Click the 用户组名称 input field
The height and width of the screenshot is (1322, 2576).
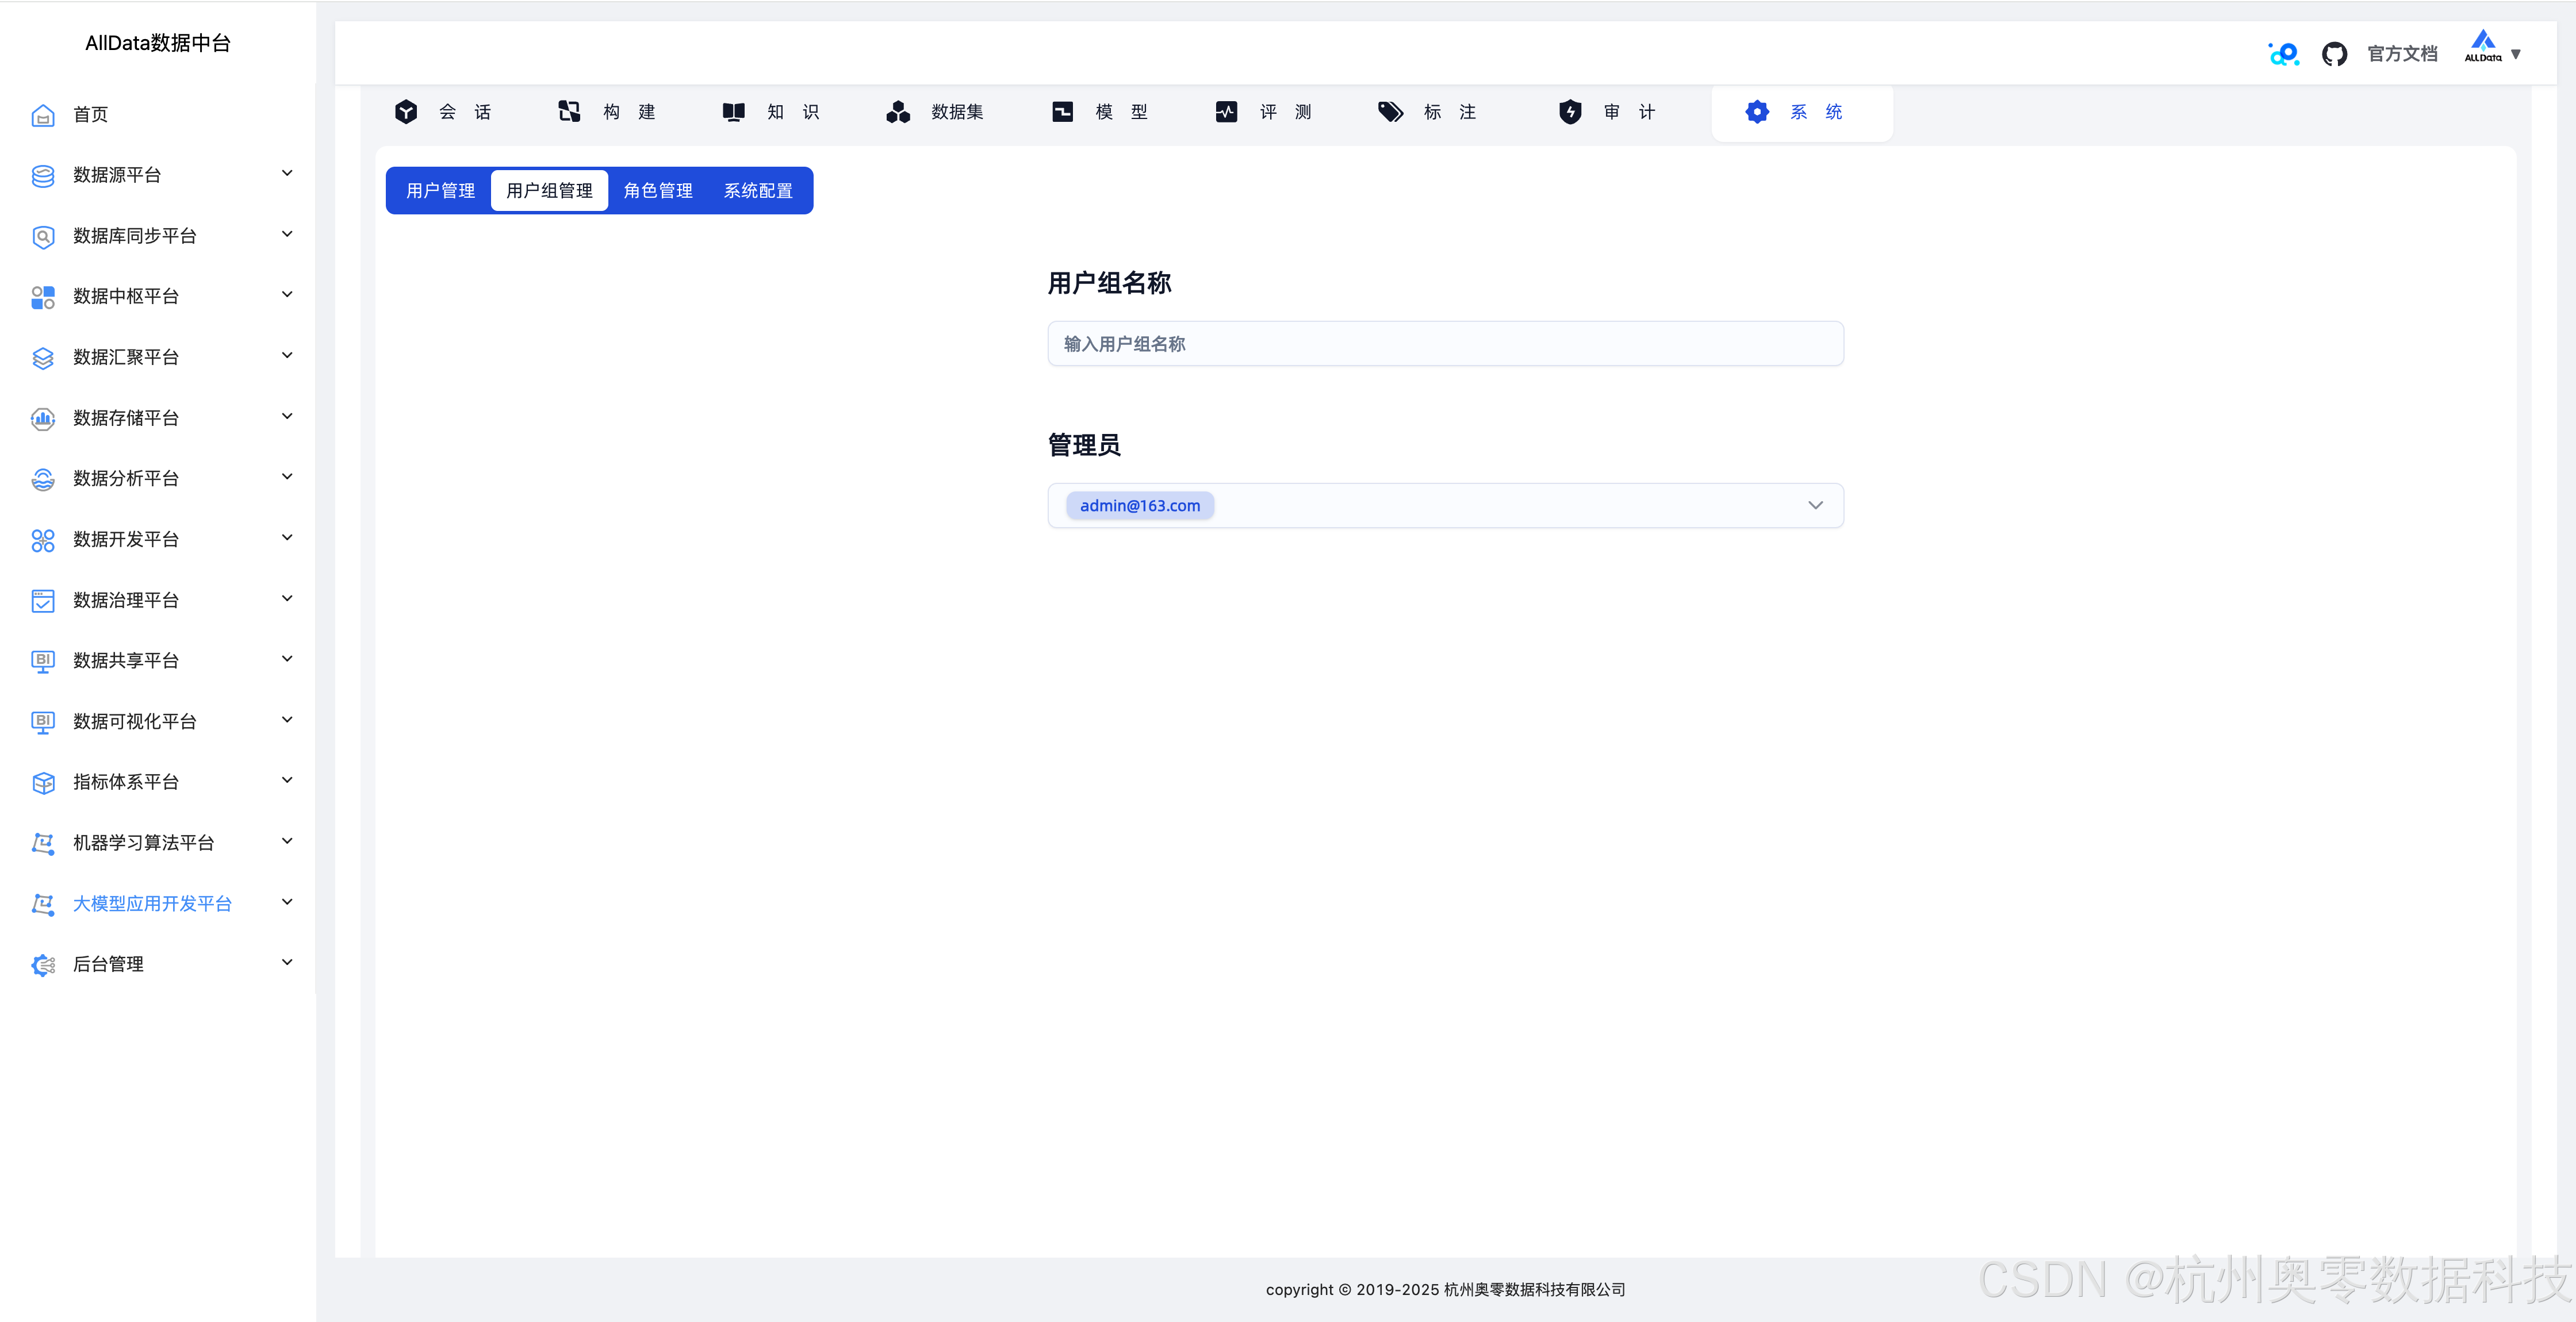tap(1445, 343)
